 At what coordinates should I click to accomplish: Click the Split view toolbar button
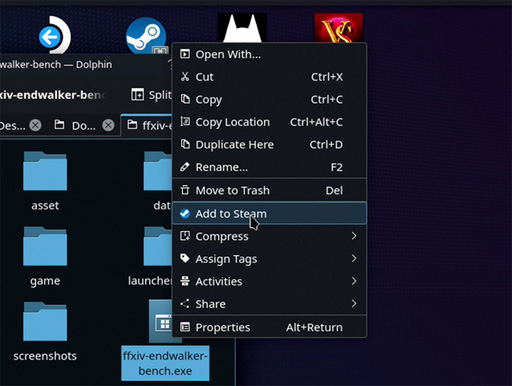152,95
